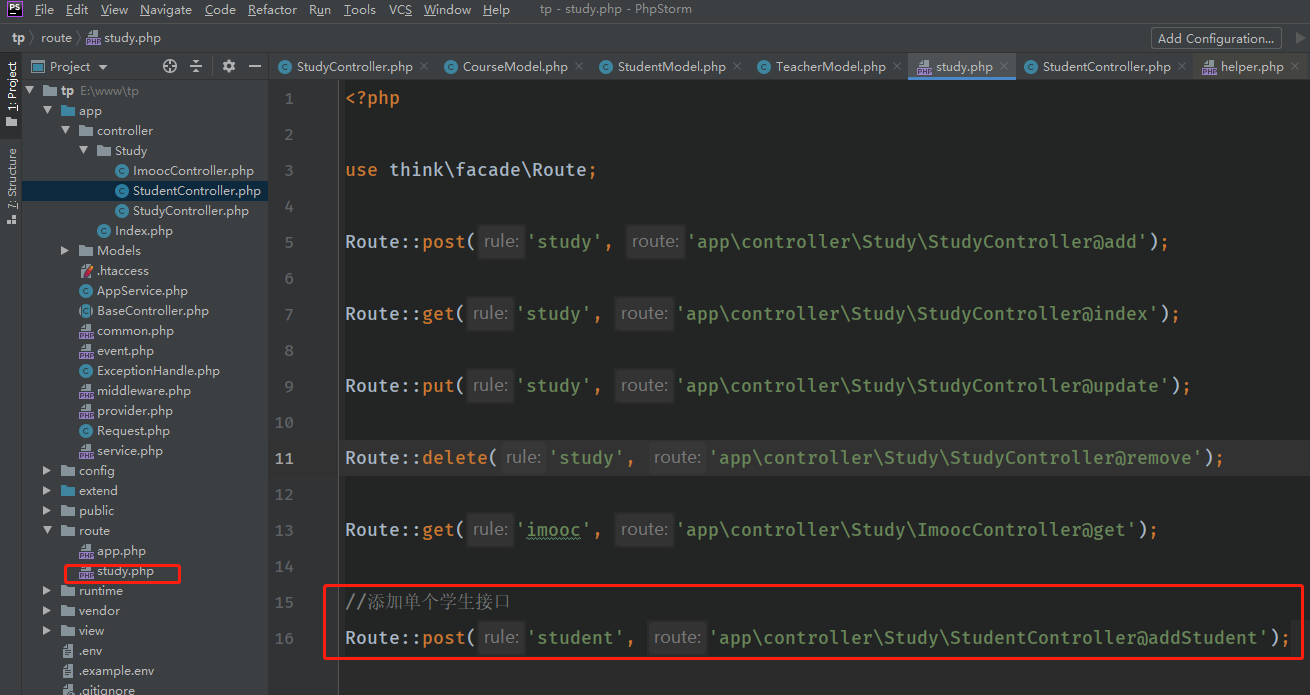Close the CourseModel.php tab
Viewport: 1310px width, 695px height.
point(579,66)
